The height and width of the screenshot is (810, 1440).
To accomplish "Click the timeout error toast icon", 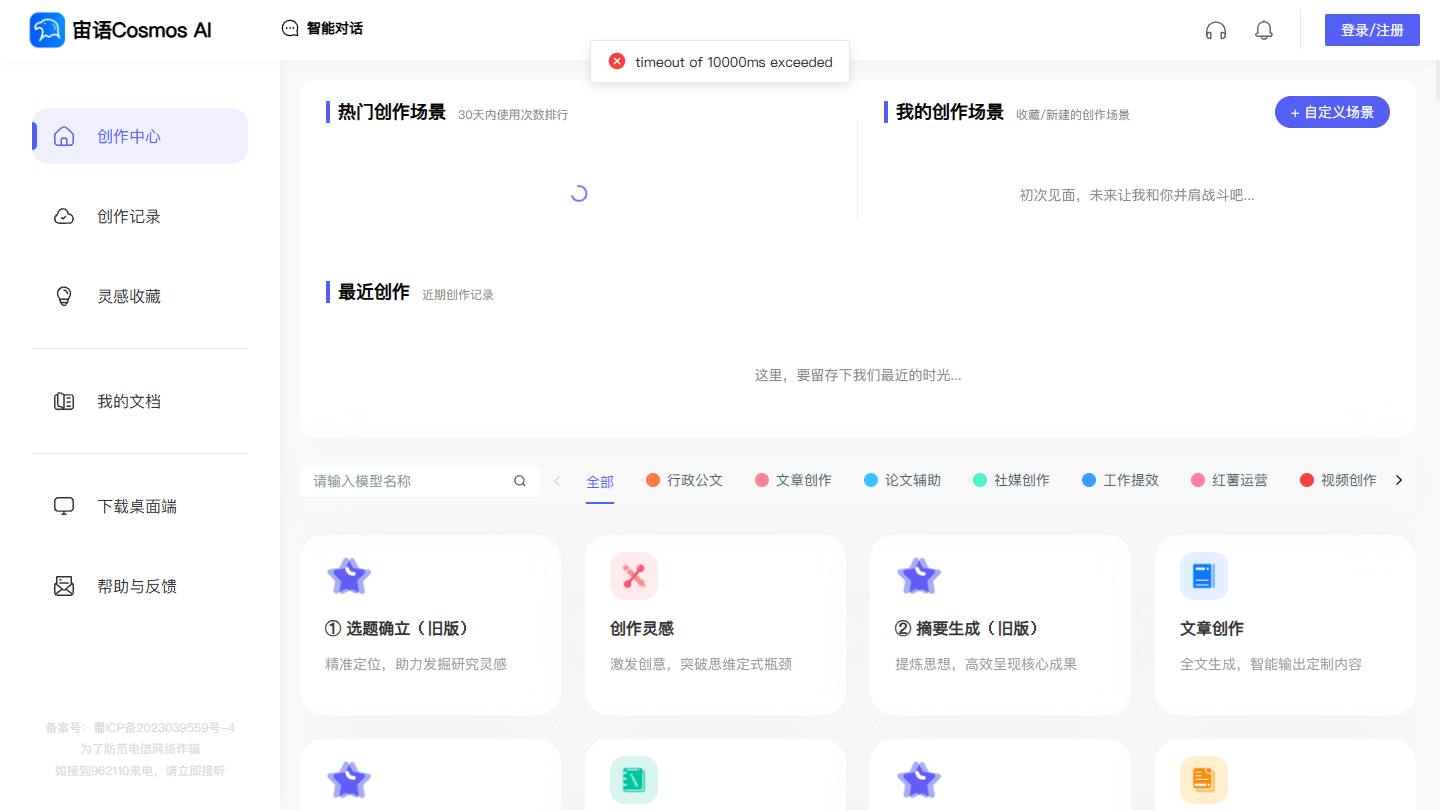I will [x=617, y=62].
